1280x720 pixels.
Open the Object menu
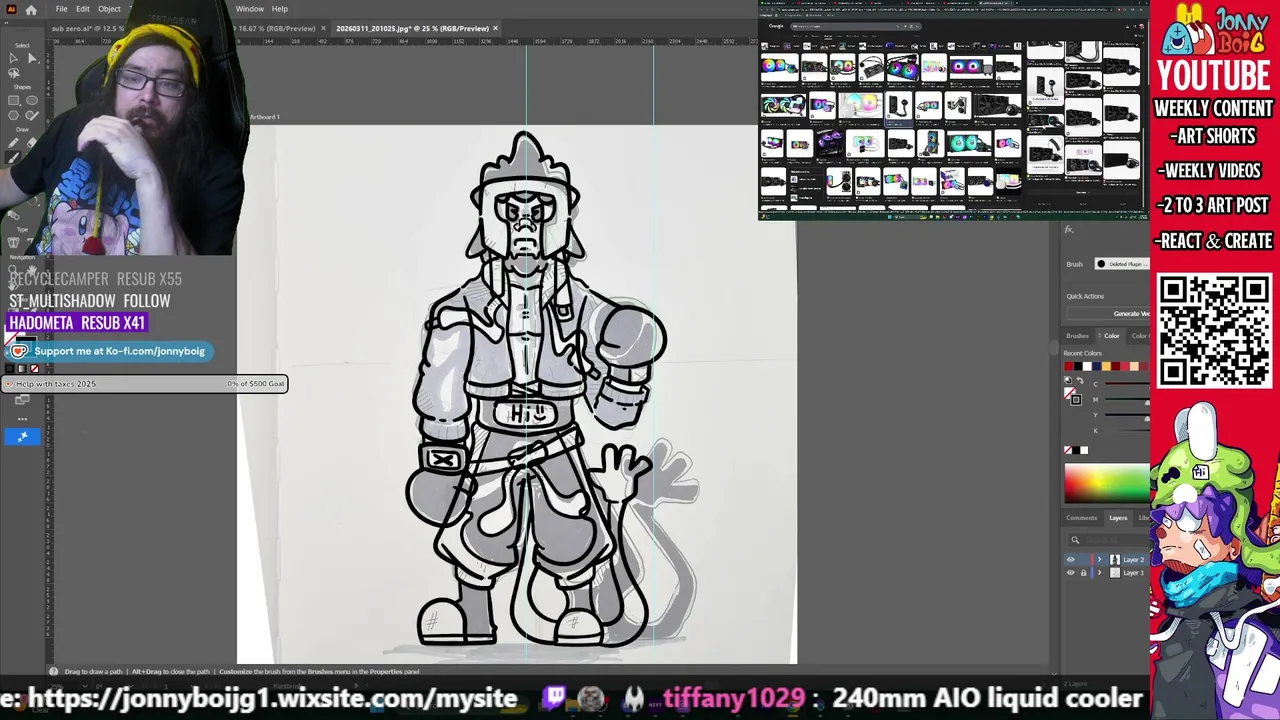click(109, 9)
